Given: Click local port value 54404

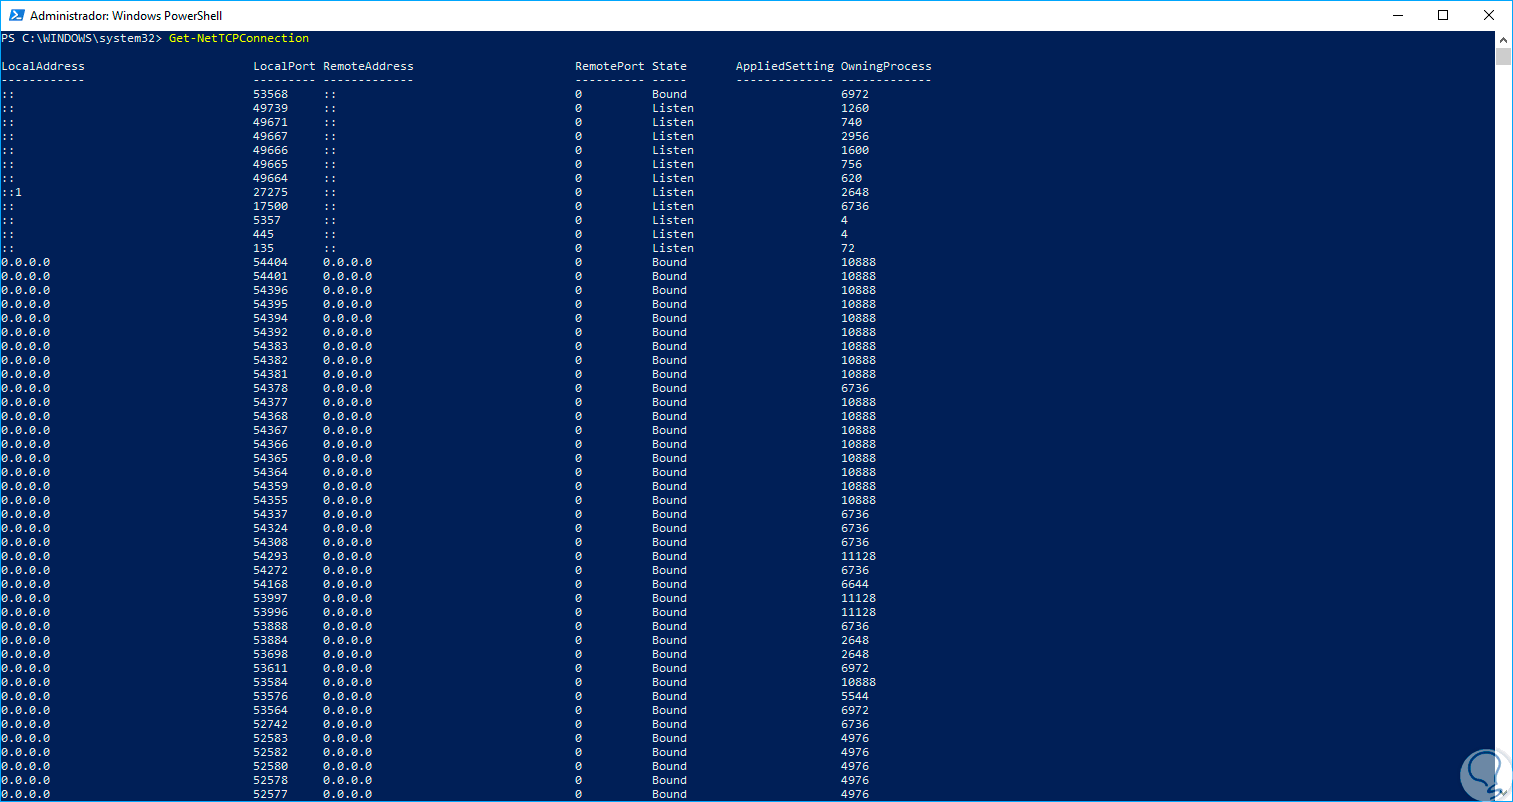Looking at the screenshot, I should pyautogui.click(x=270, y=262).
